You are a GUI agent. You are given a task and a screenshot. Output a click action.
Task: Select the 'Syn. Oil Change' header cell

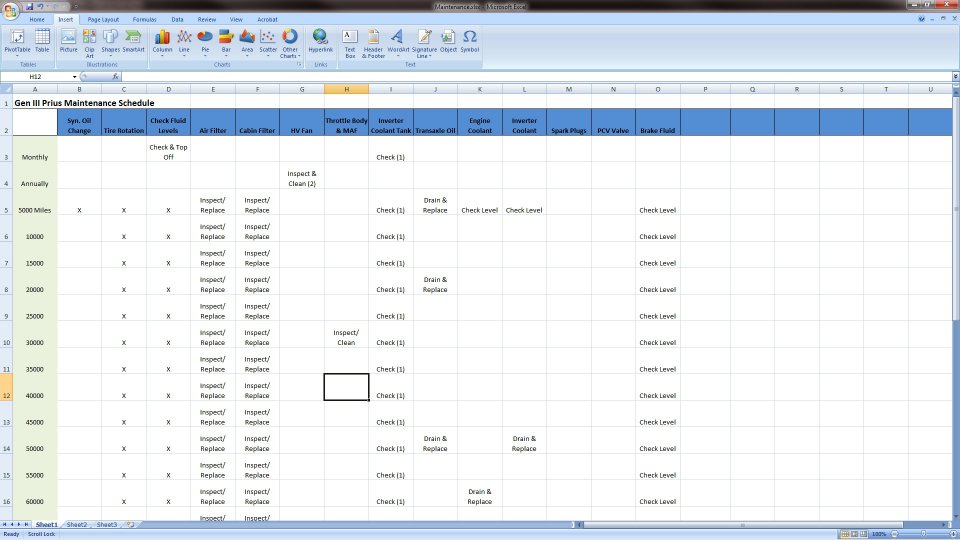tap(80, 122)
